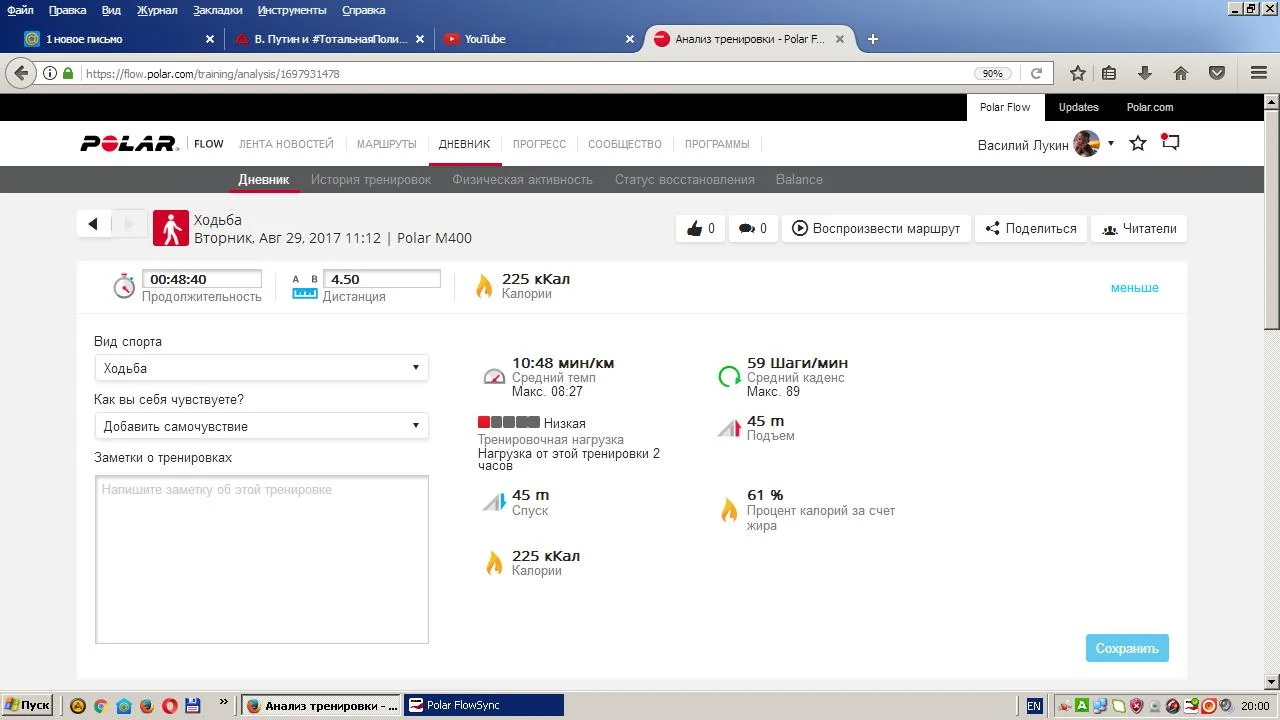Click the Сохранить button
Image resolution: width=1280 pixels, height=720 pixels.
click(1127, 648)
